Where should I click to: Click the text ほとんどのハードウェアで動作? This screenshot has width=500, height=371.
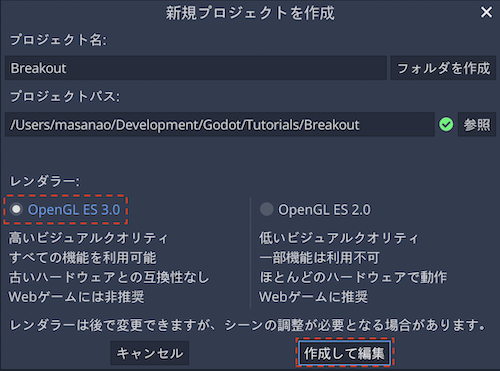(x=353, y=277)
